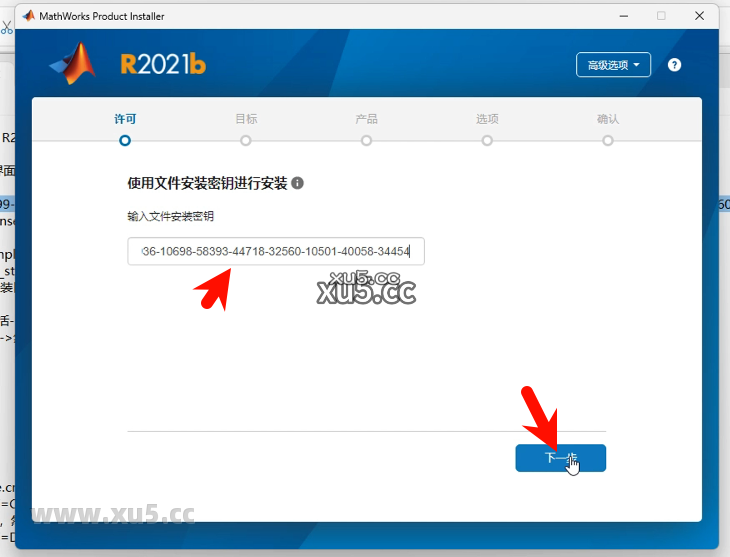This screenshot has height=557, width=730.
Task: Select the 目标 step tab
Action: (246, 119)
